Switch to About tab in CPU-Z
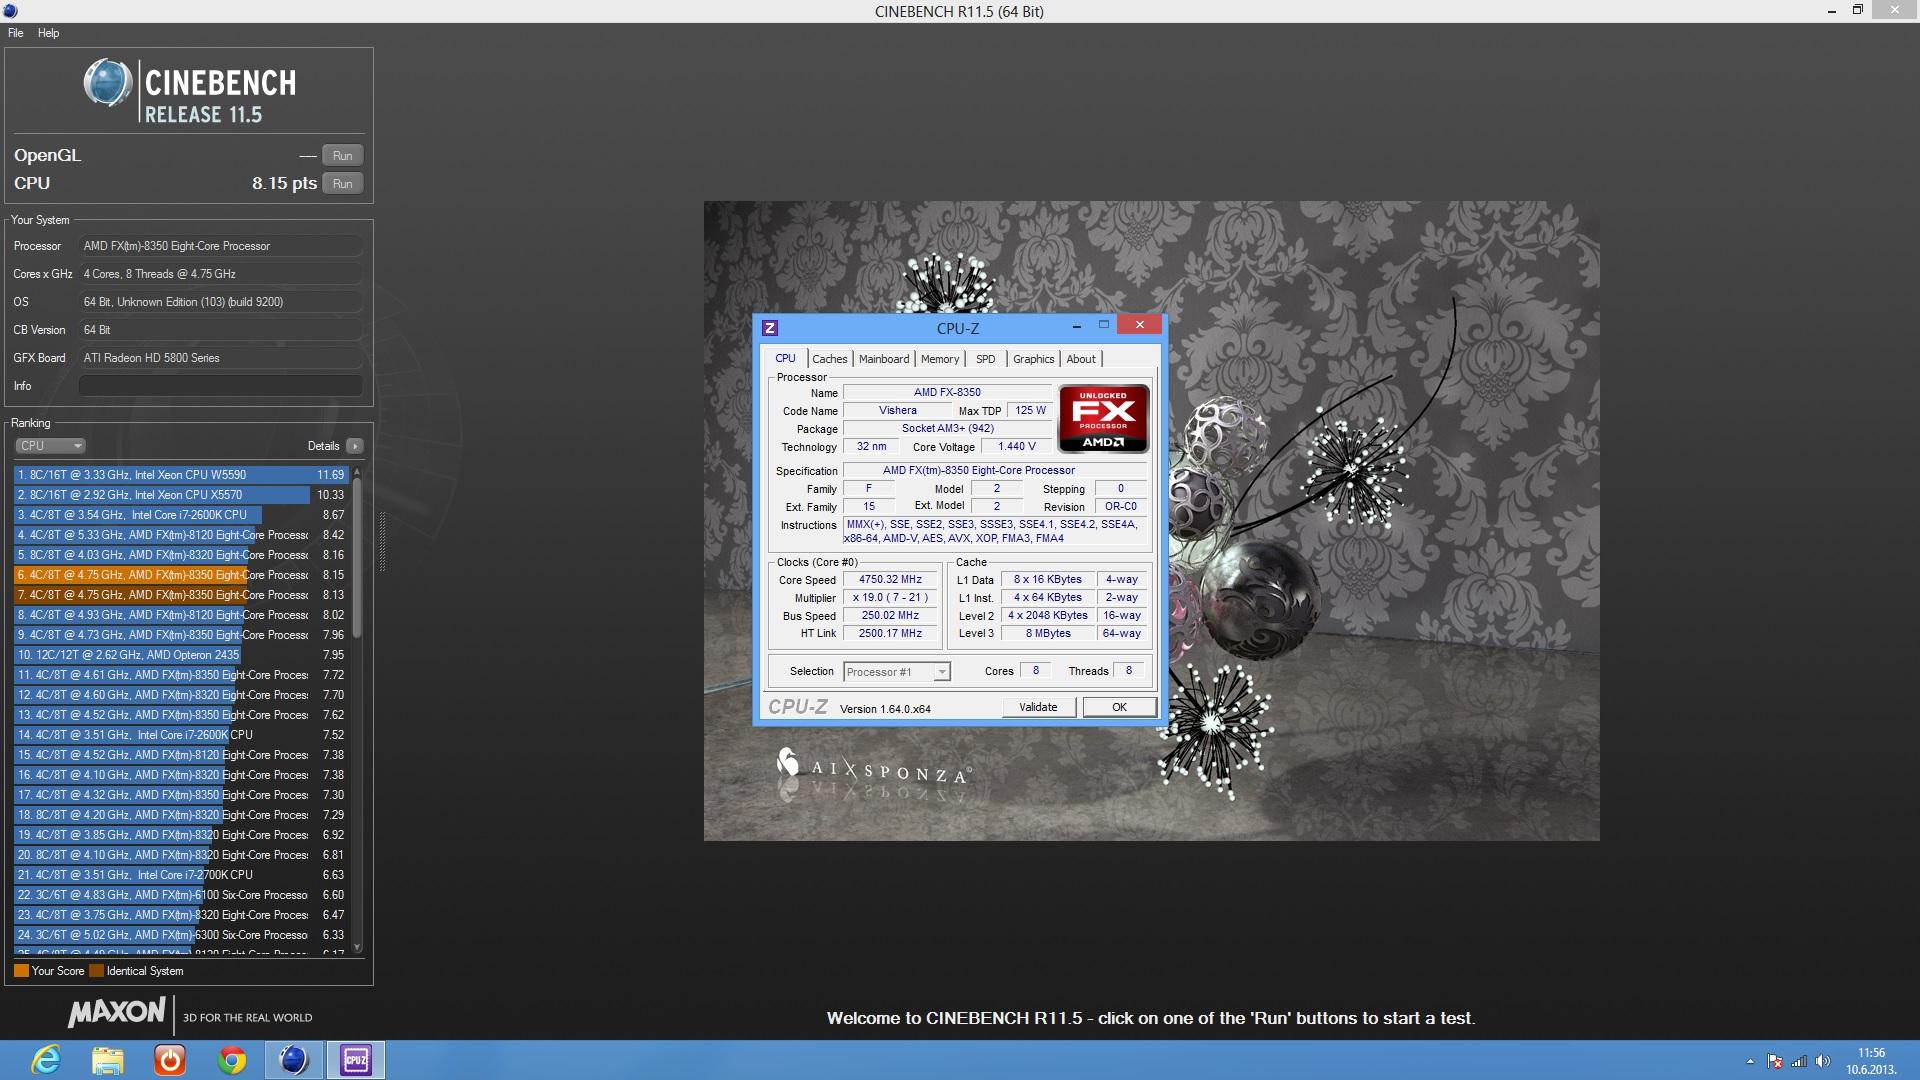Viewport: 1920px width, 1080px height. click(1081, 359)
